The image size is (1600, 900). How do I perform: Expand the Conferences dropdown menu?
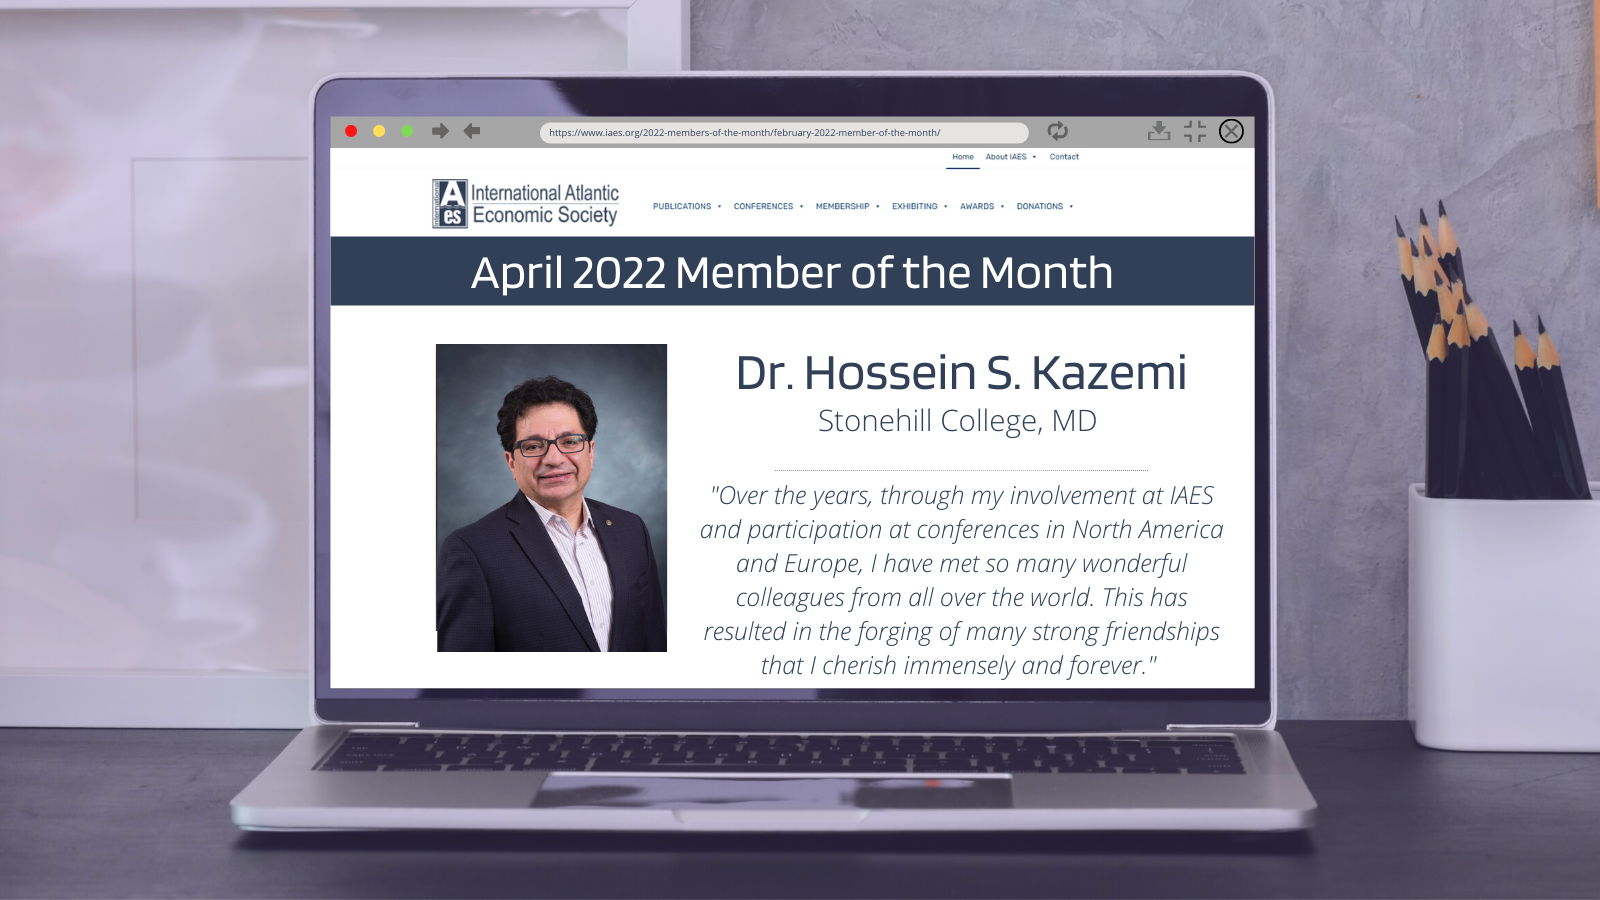(x=768, y=206)
